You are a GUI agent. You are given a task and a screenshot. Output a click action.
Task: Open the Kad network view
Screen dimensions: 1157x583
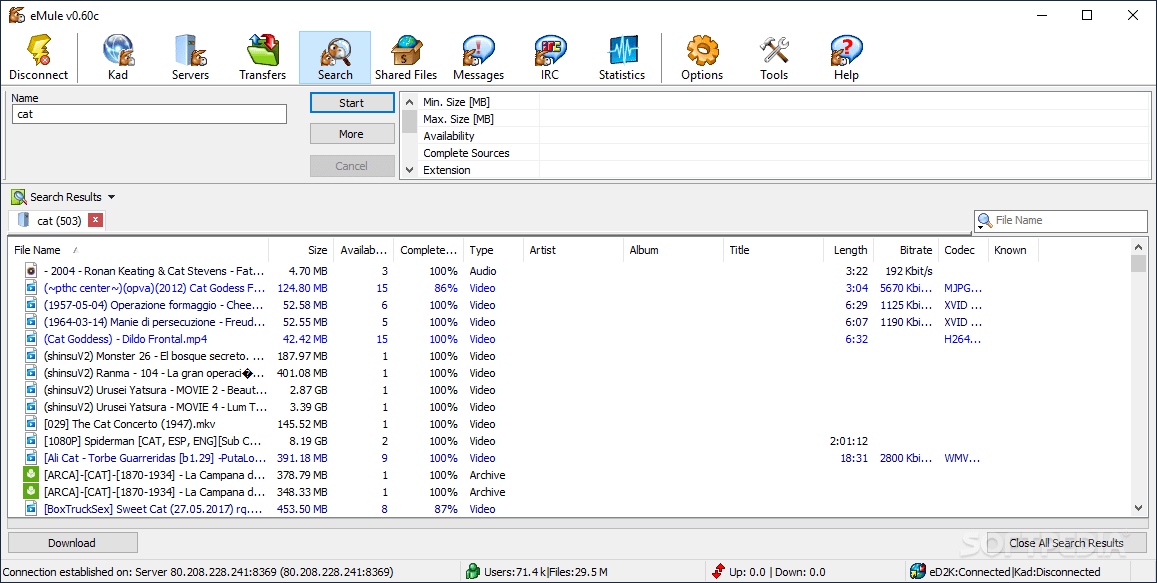[117, 58]
